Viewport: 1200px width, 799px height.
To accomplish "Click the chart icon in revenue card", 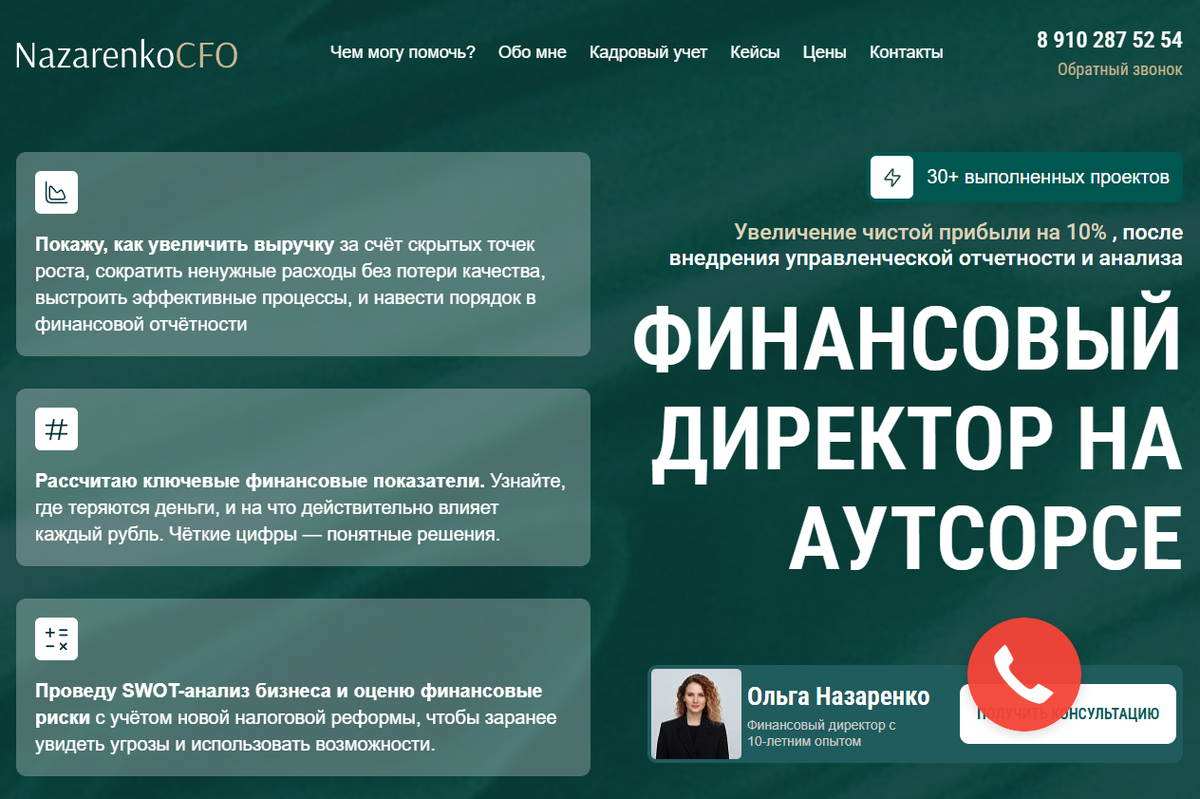I will click(57, 192).
